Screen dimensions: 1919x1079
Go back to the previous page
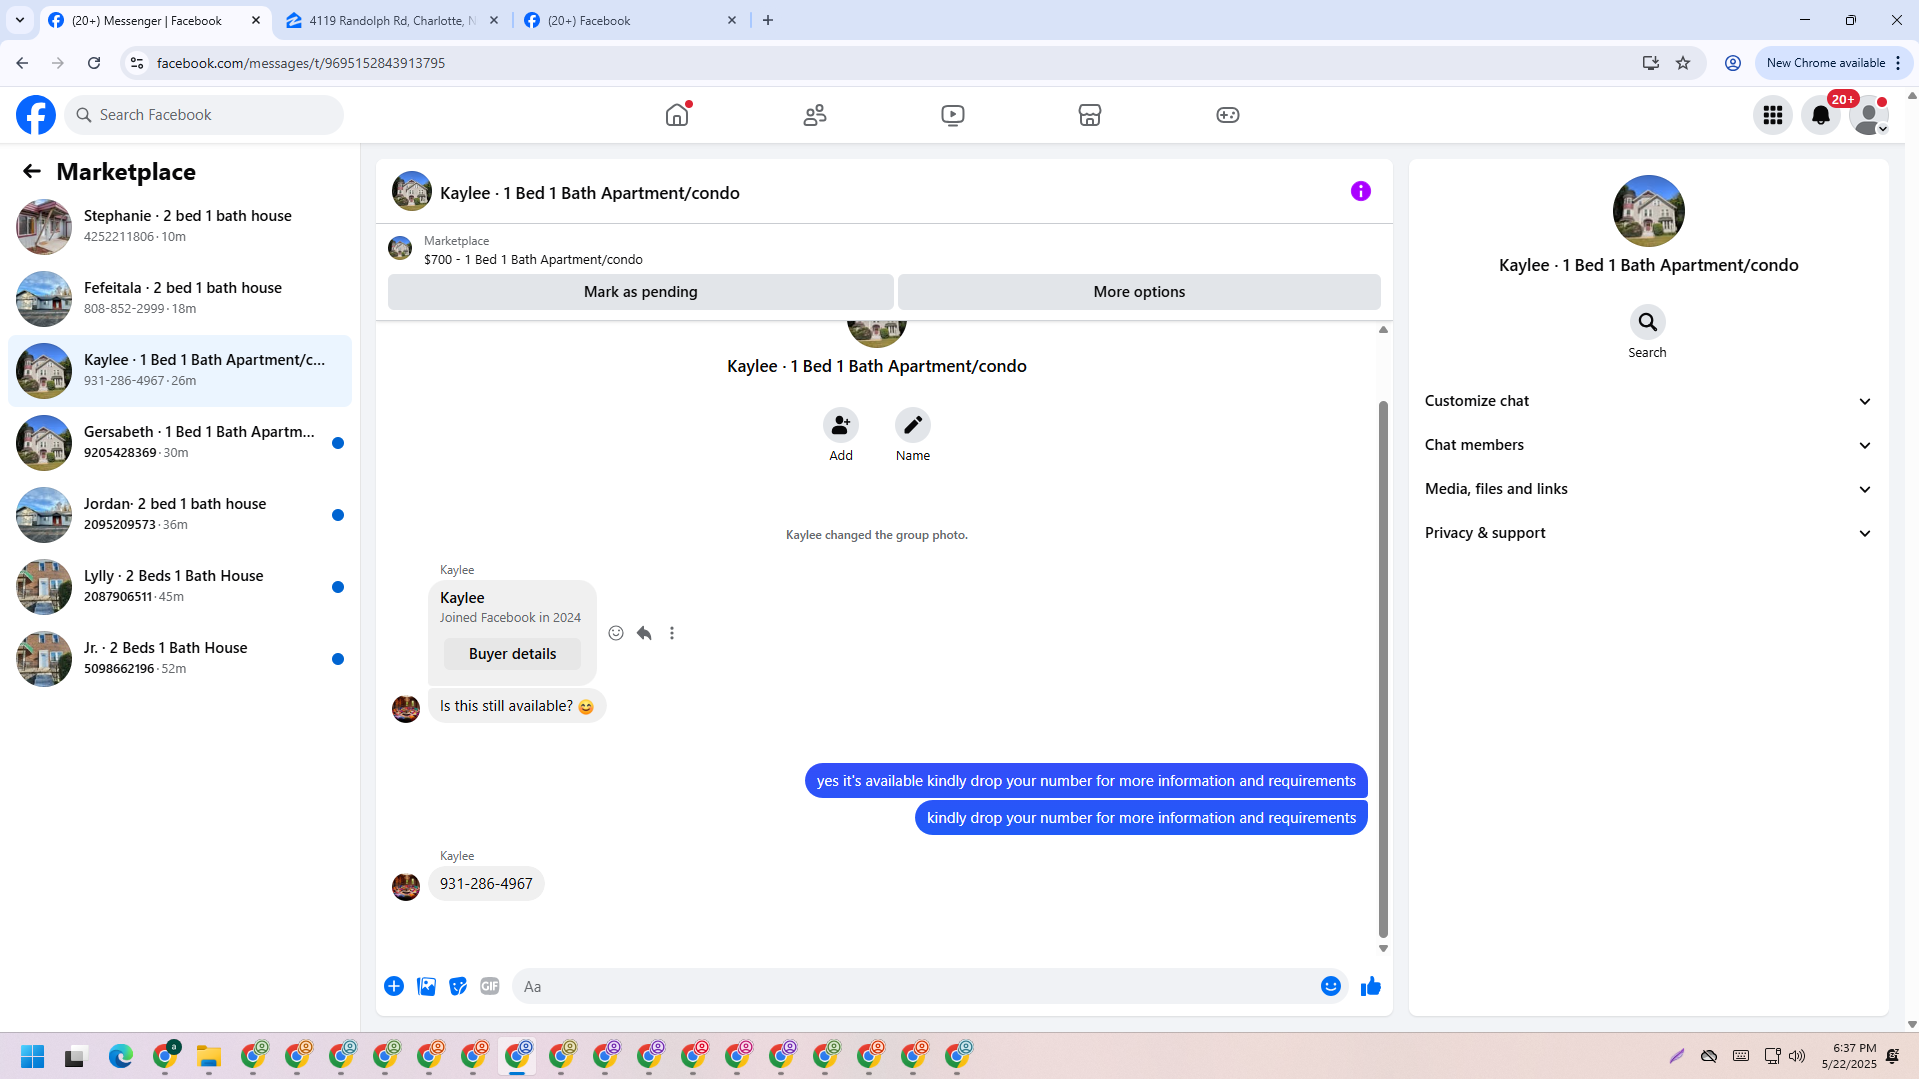pyautogui.click(x=22, y=63)
